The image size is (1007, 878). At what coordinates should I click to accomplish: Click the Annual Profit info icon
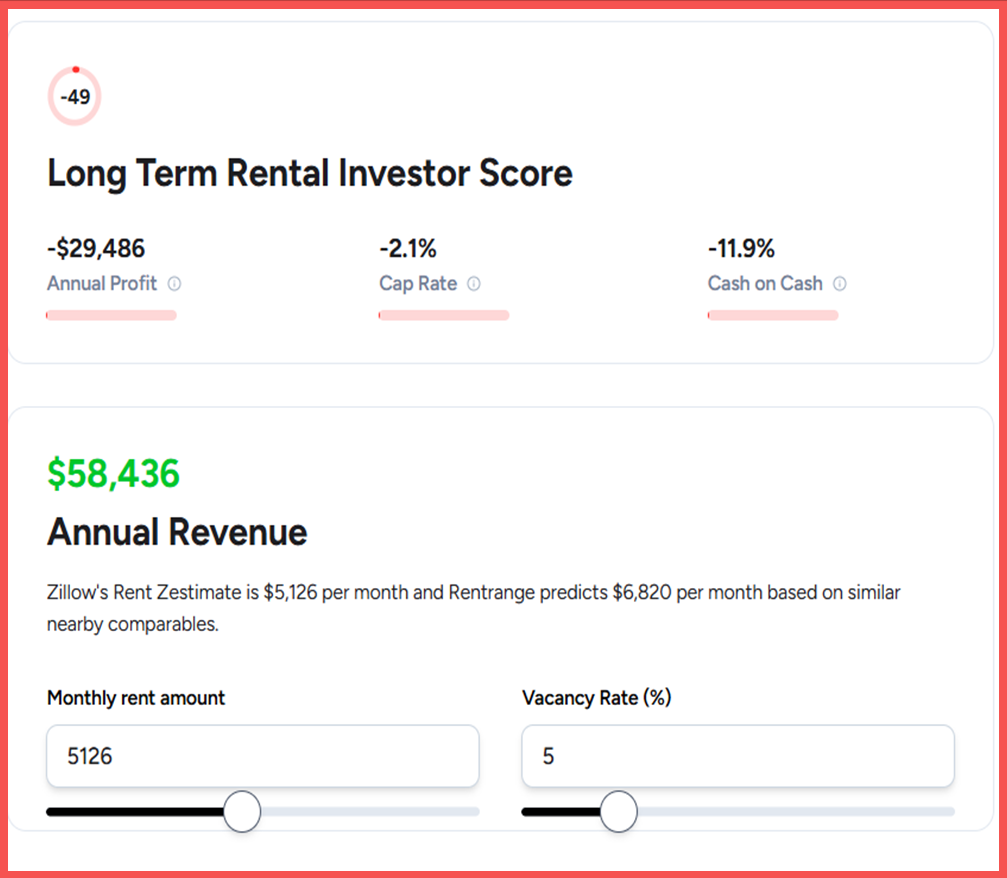pyautogui.click(x=174, y=283)
